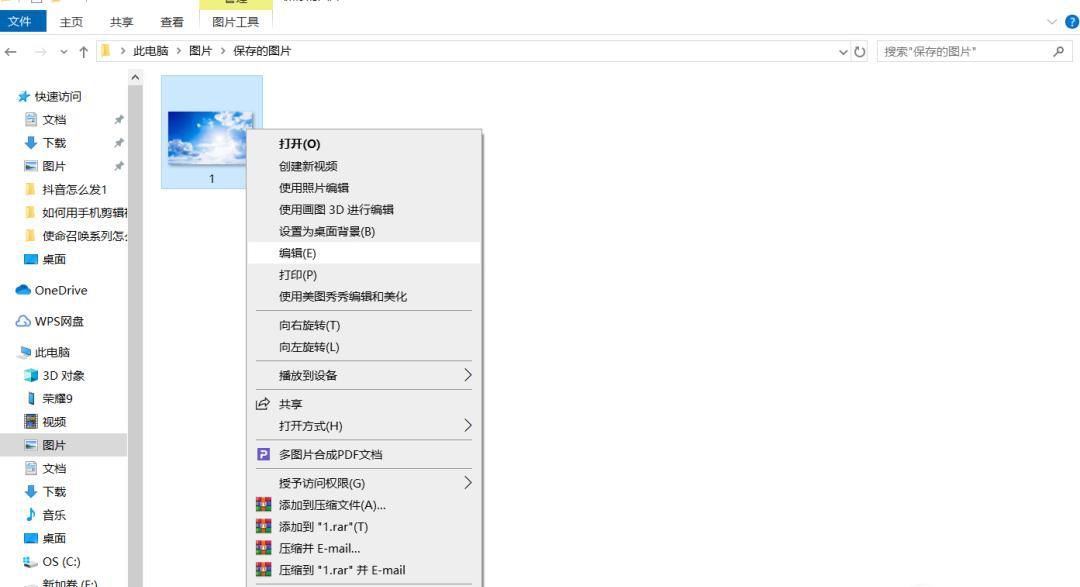This screenshot has width=1080, height=587.
Task: Open pinned 图片 under 快速访问
Action: (54, 166)
